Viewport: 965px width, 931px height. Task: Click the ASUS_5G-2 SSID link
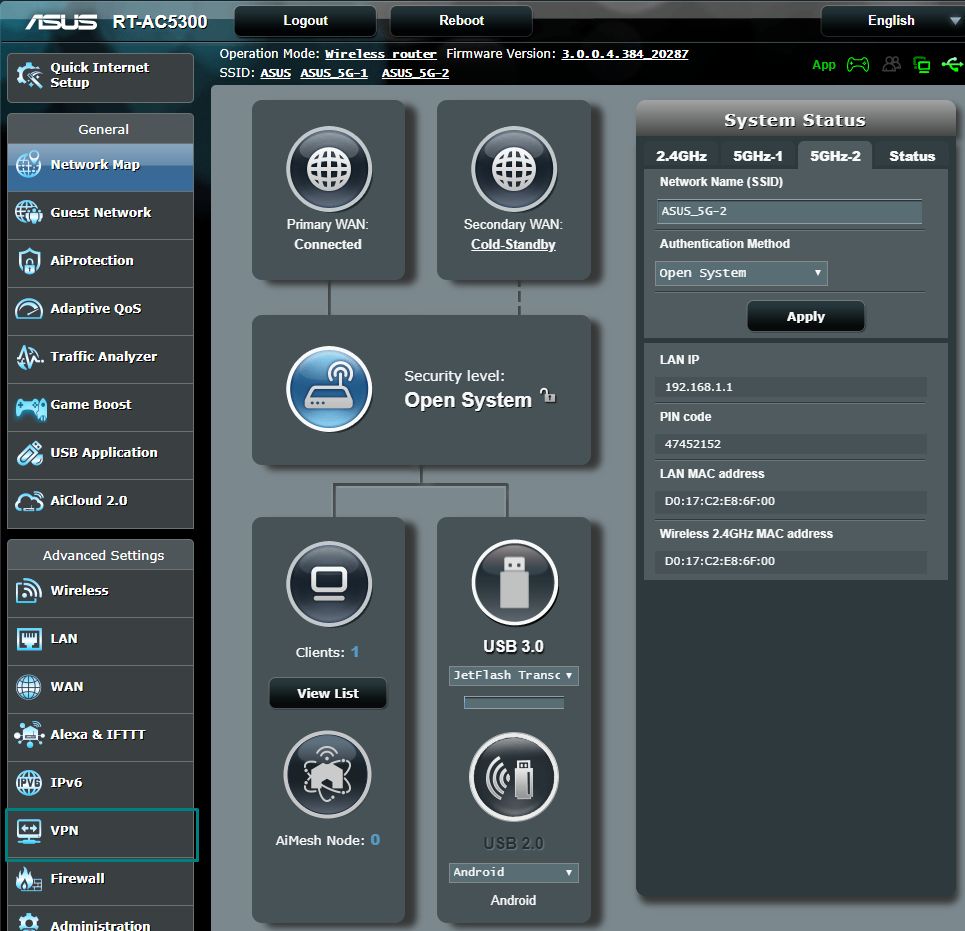pos(415,73)
